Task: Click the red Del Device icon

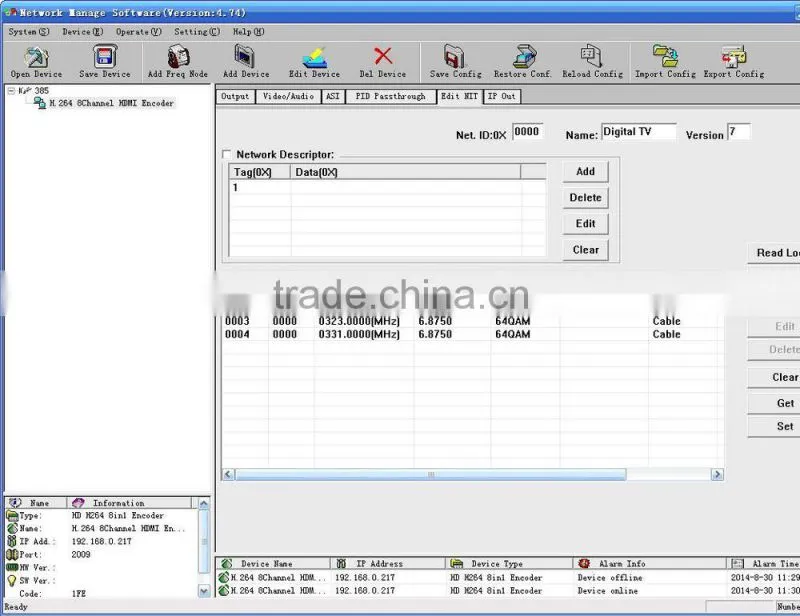Action: click(383, 56)
